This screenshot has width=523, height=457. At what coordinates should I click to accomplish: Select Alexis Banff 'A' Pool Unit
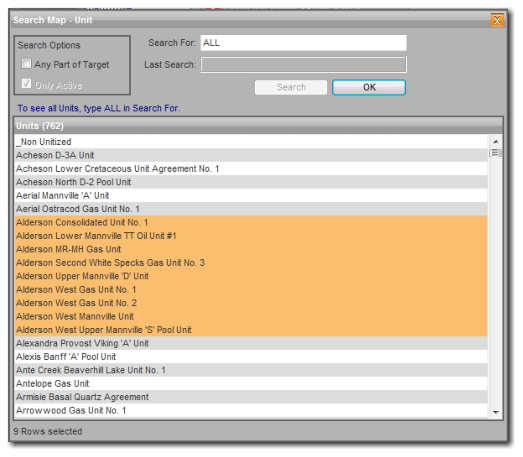[251, 357]
